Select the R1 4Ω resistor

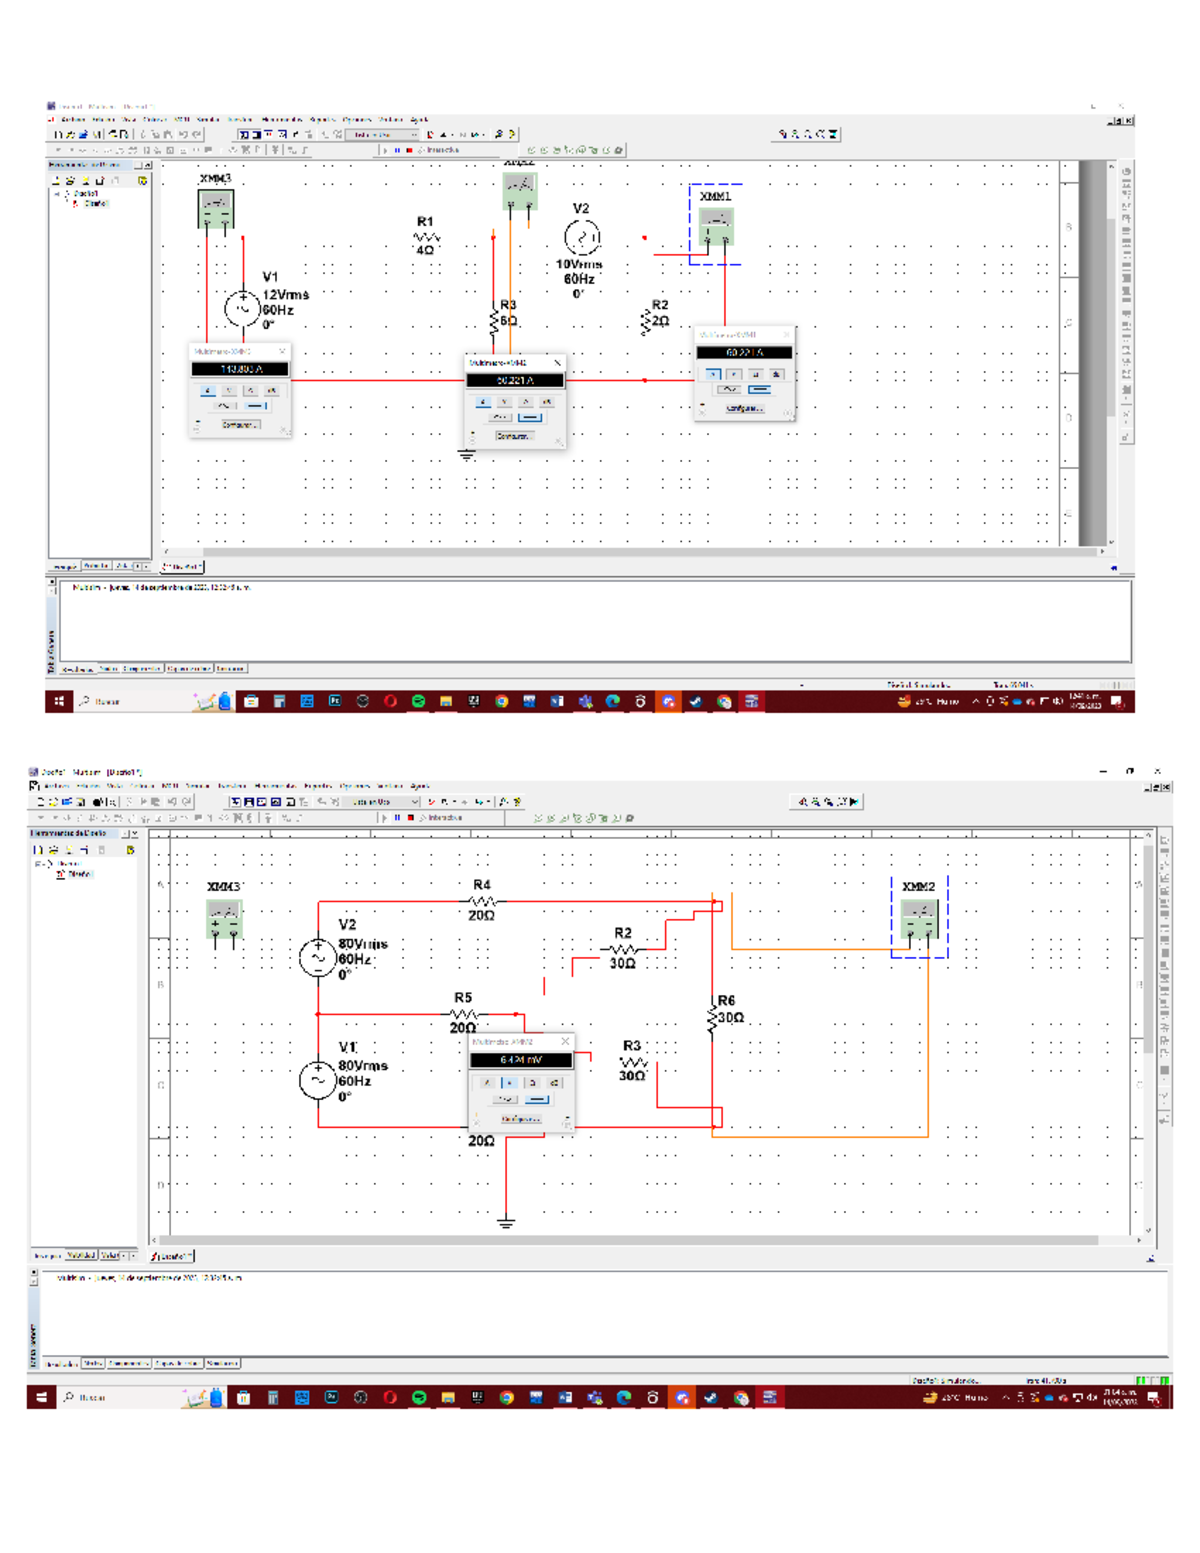click(426, 238)
